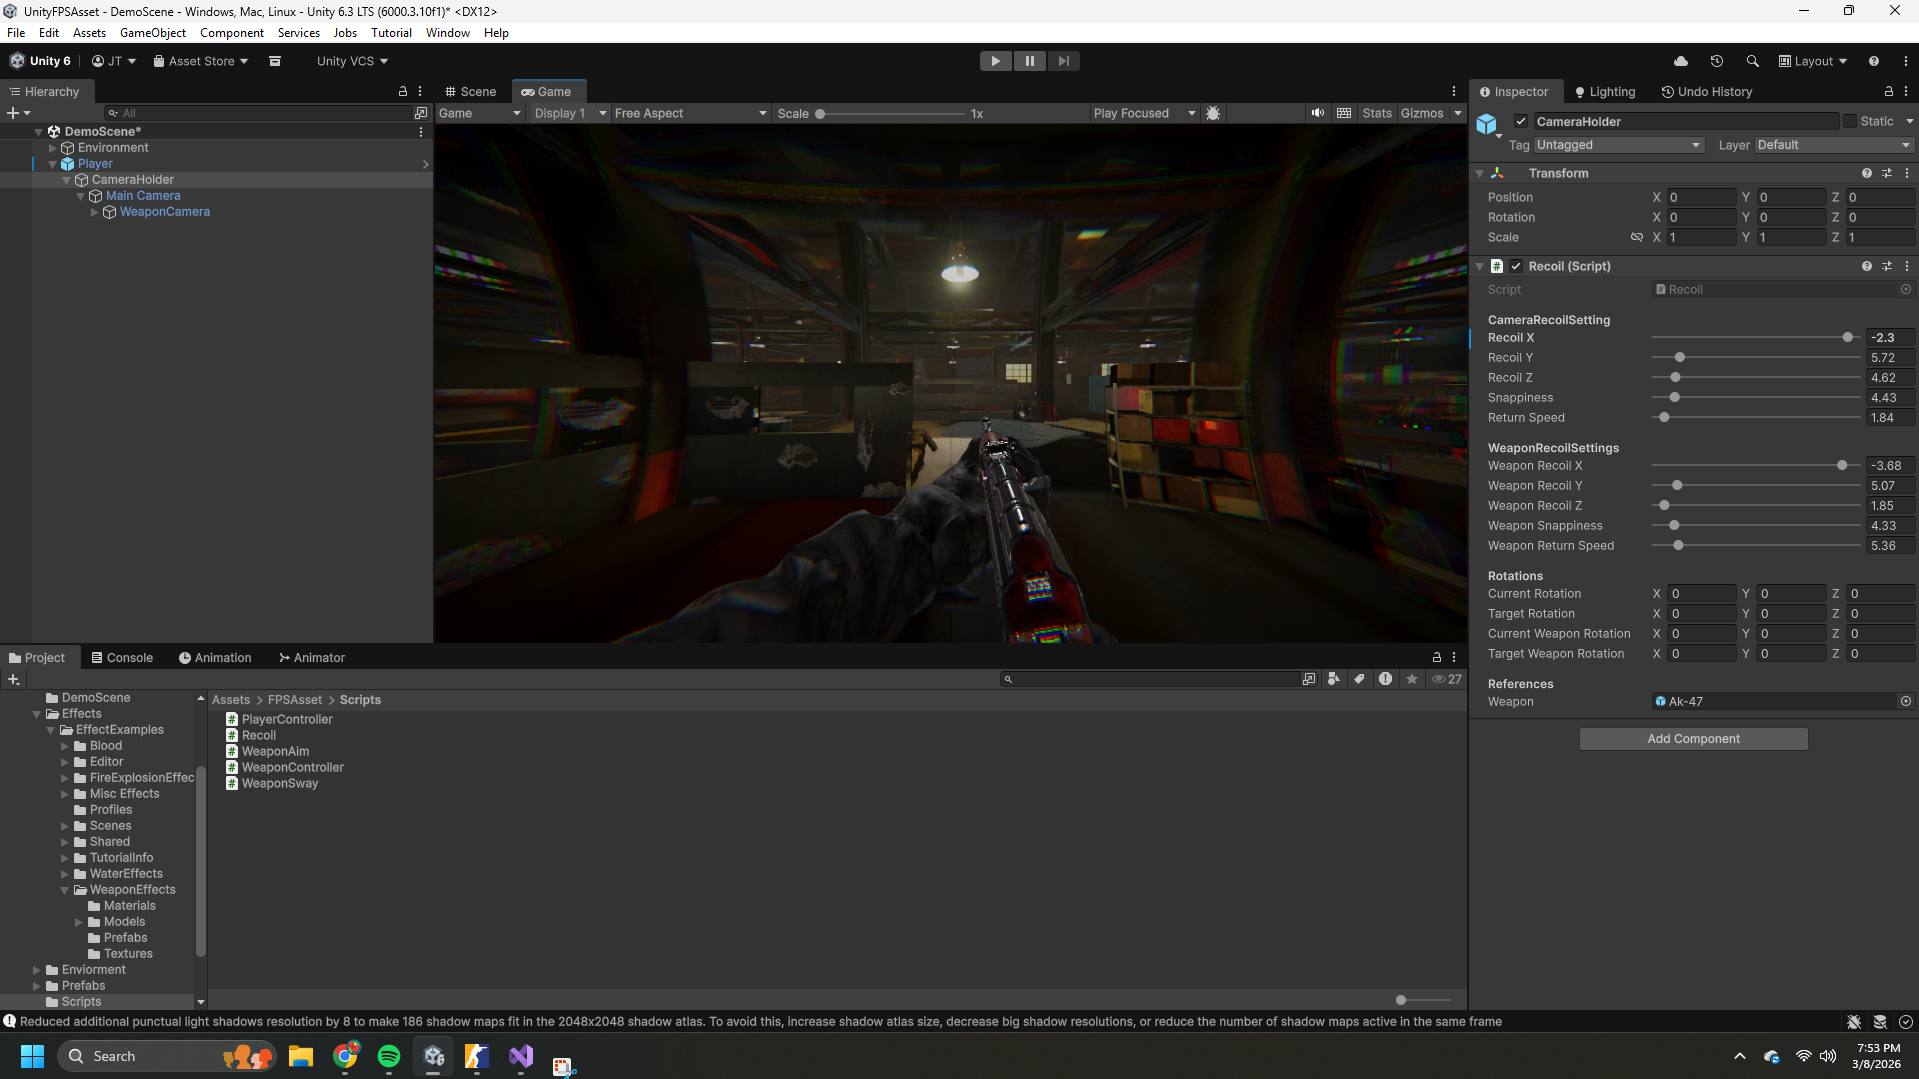Image resolution: width=1919 pixels, height=1079 pixels.
Task: Switch to the Console tab
Action: pyautogui.click(x=122, y=658)
